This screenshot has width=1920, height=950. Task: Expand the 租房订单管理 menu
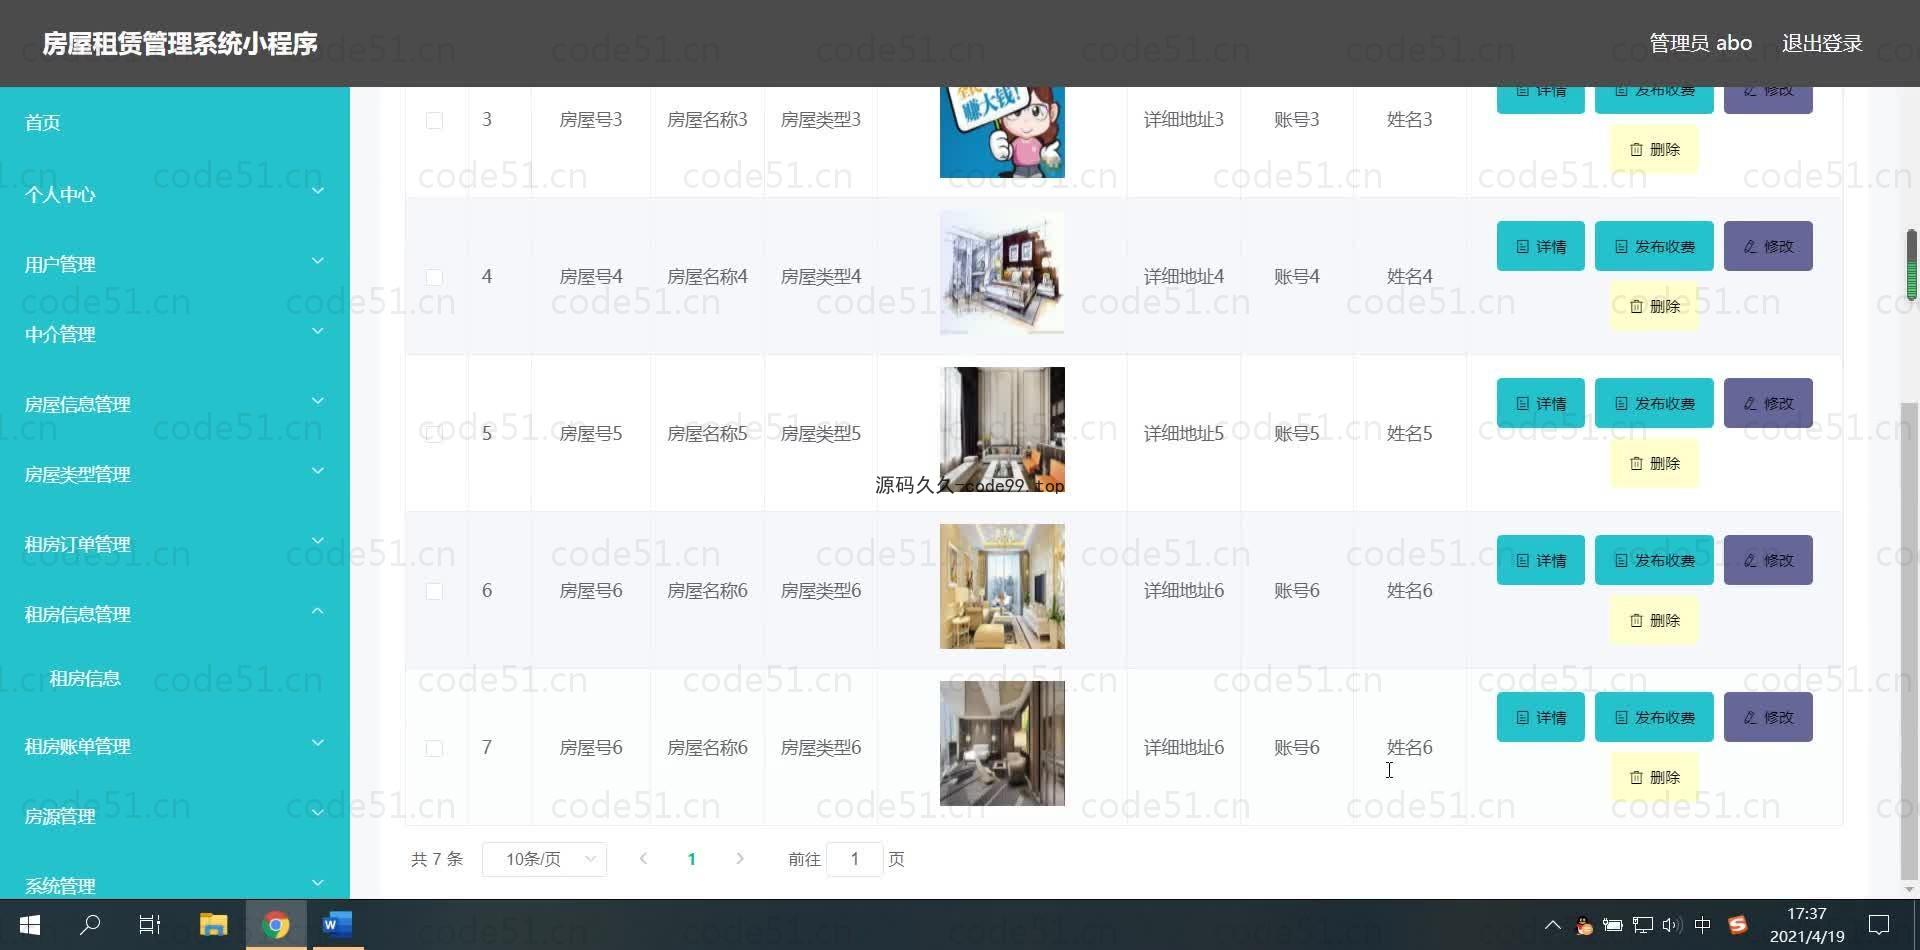175,544
